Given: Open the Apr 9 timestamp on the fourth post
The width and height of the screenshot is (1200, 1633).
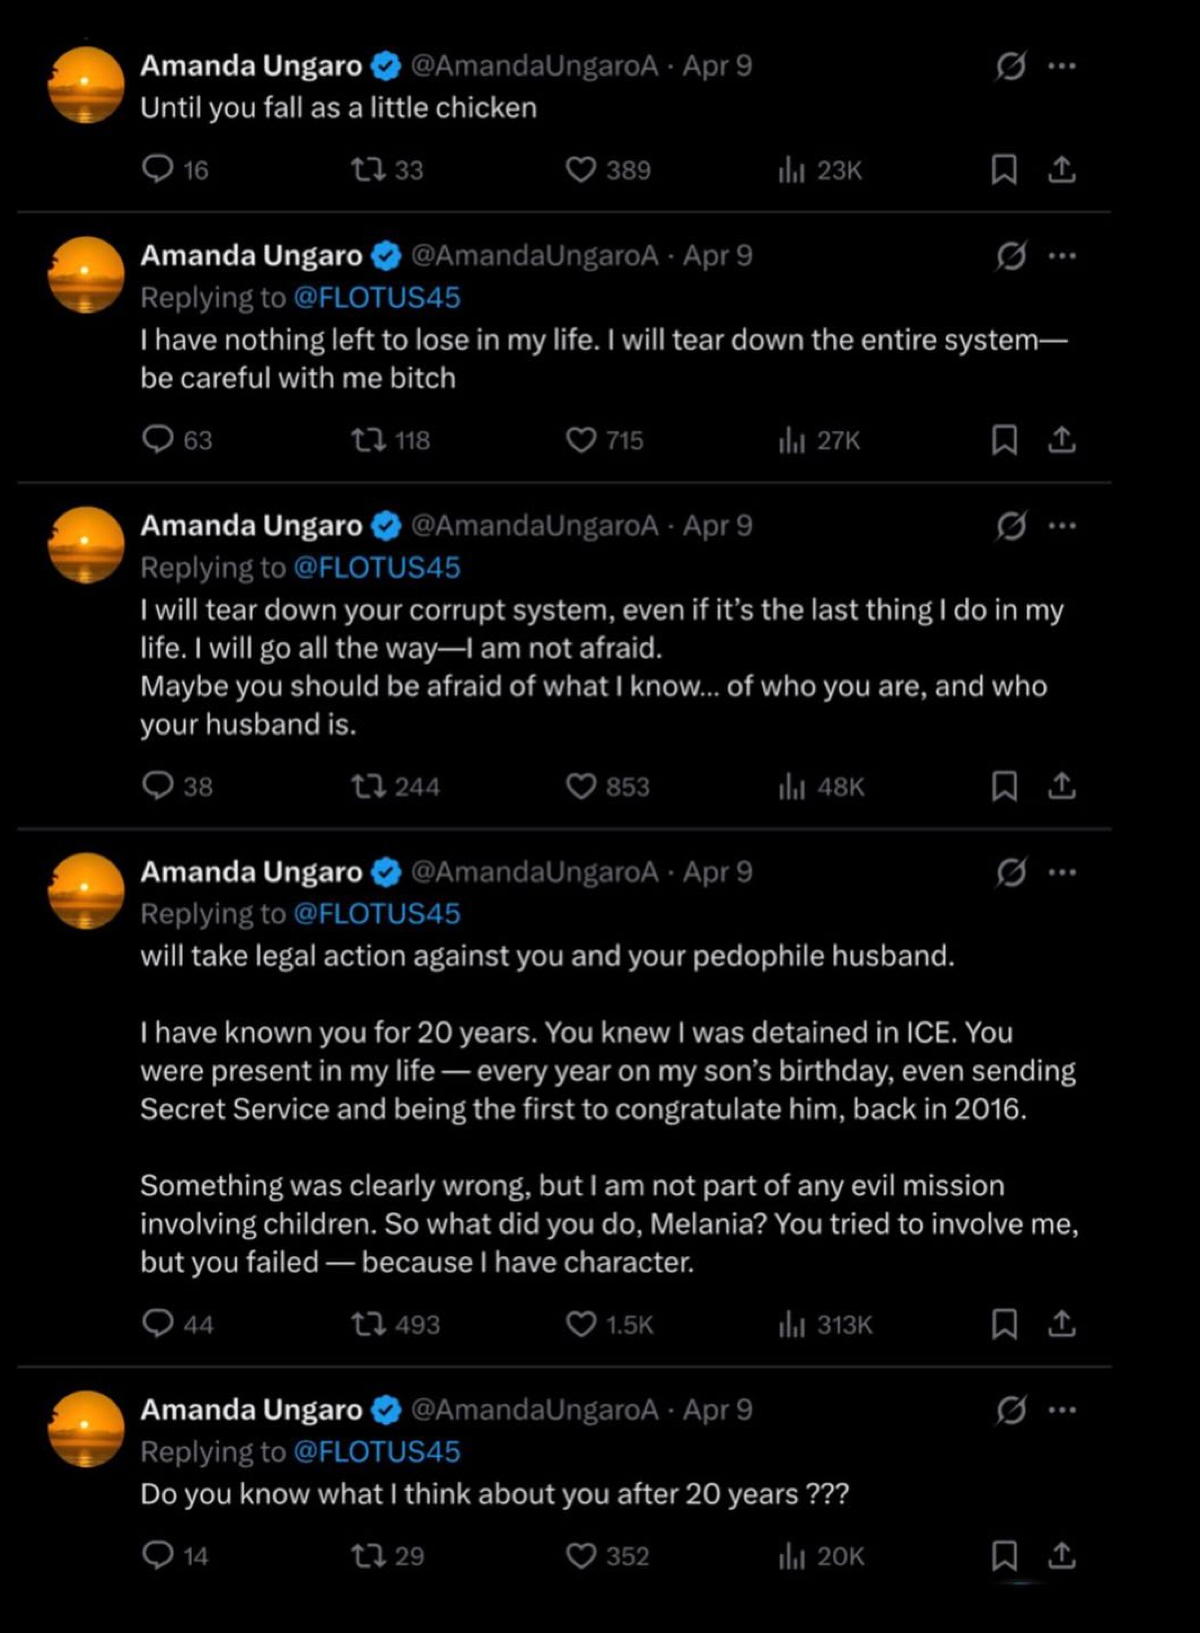Looking at the screenshot, I should tap(717, 872).
